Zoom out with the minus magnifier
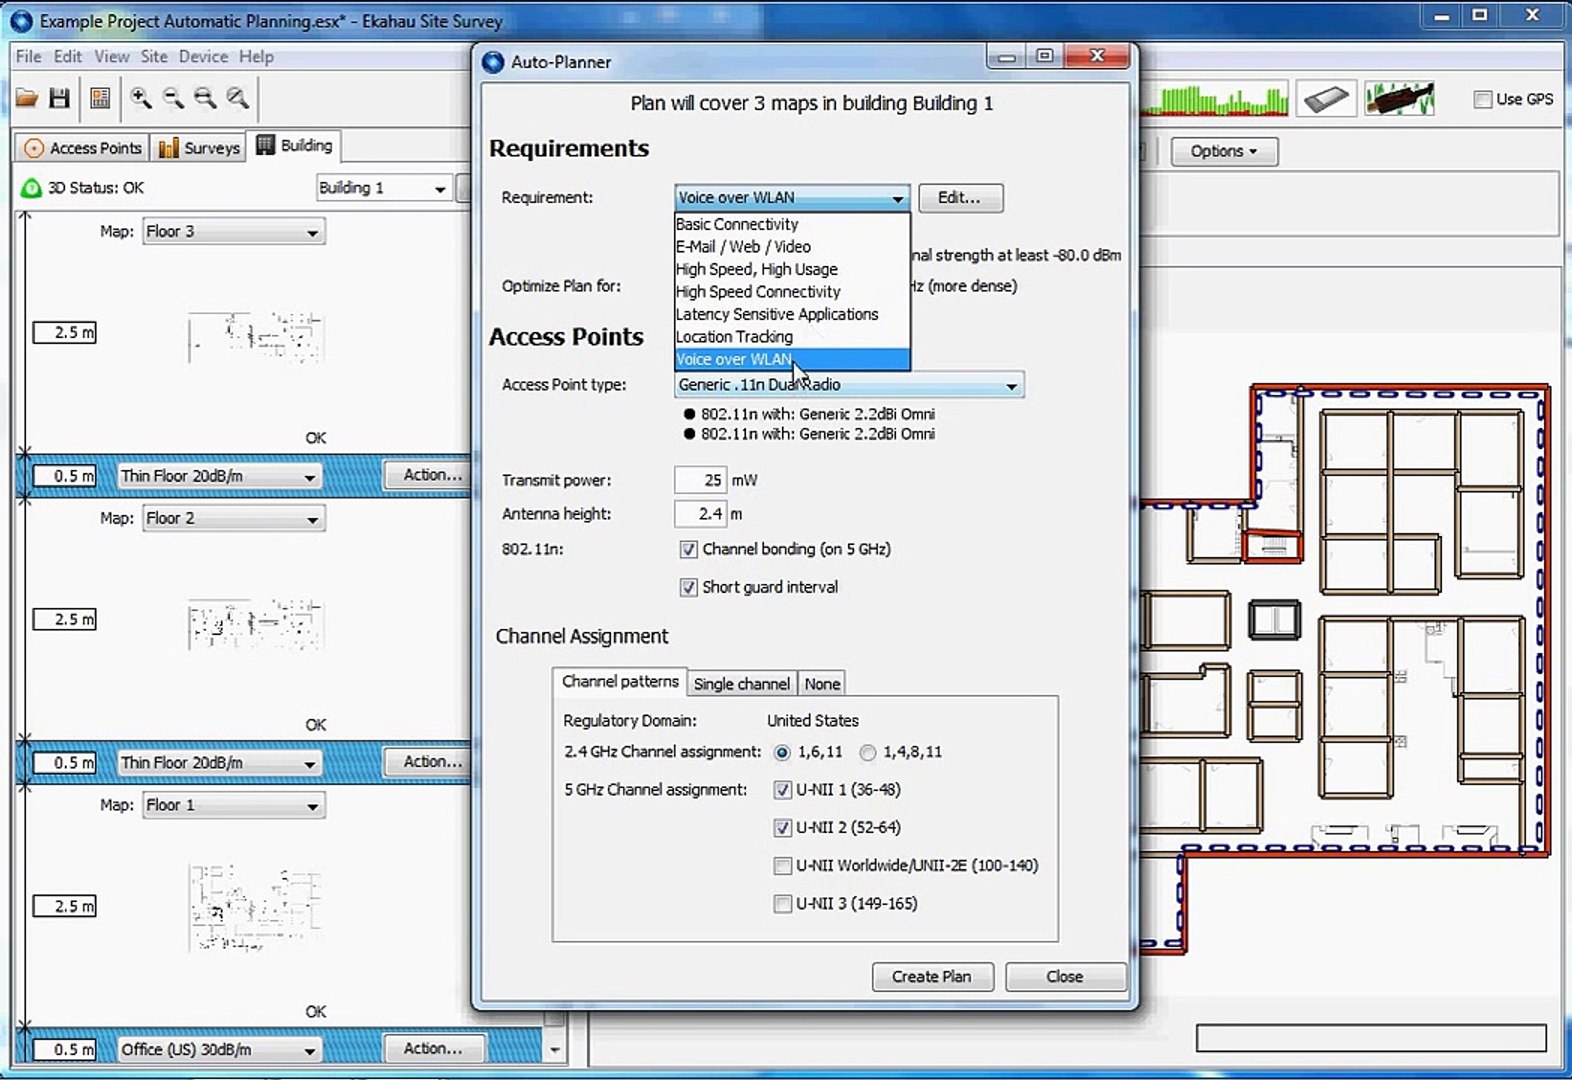The width and height of the screenshot is (1572, 1080). pos(173,98)
